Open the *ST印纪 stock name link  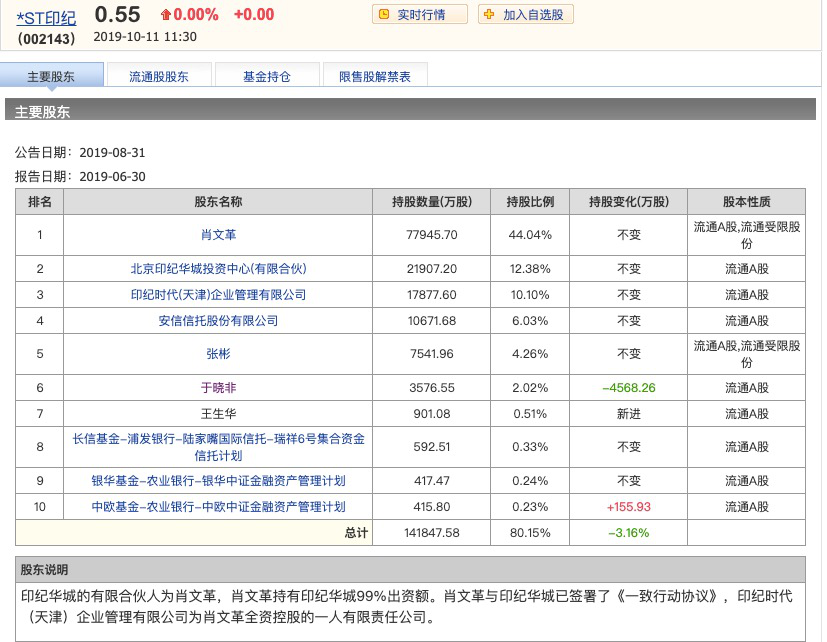46,18
